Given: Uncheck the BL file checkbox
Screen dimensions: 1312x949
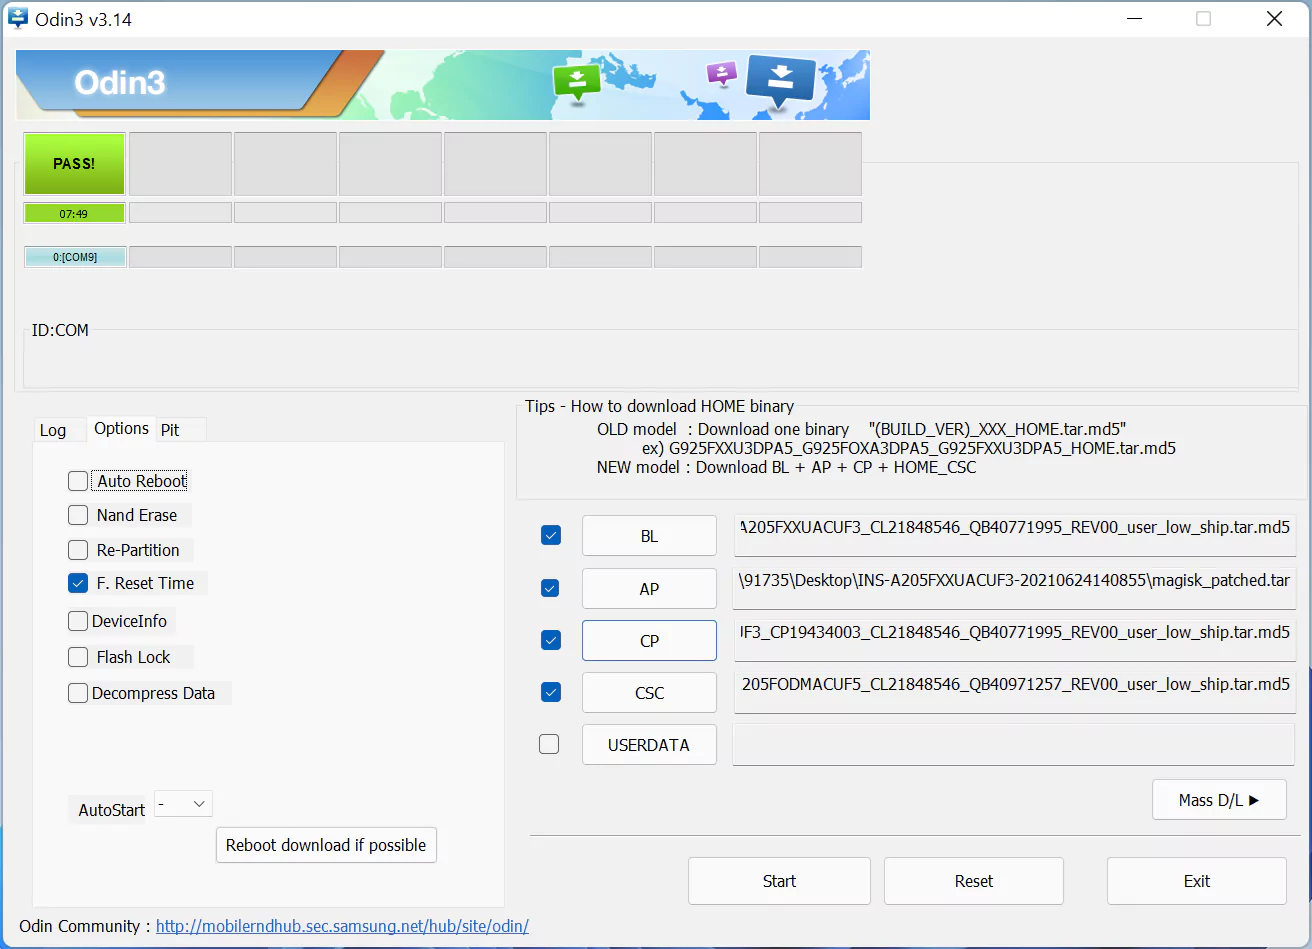Looking at the screenshot, I should pos(550,535).
